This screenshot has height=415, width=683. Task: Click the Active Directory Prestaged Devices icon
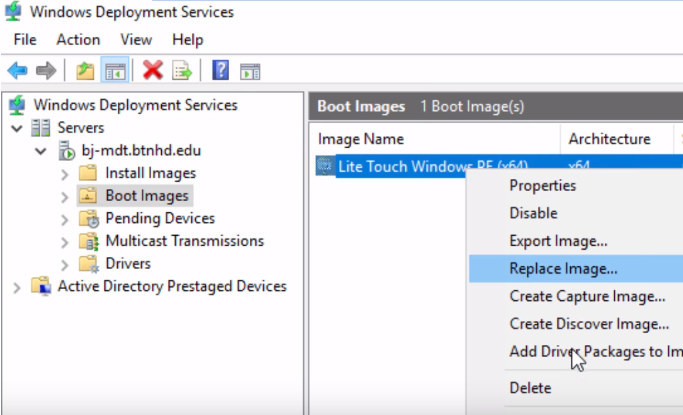click(41, 286)
